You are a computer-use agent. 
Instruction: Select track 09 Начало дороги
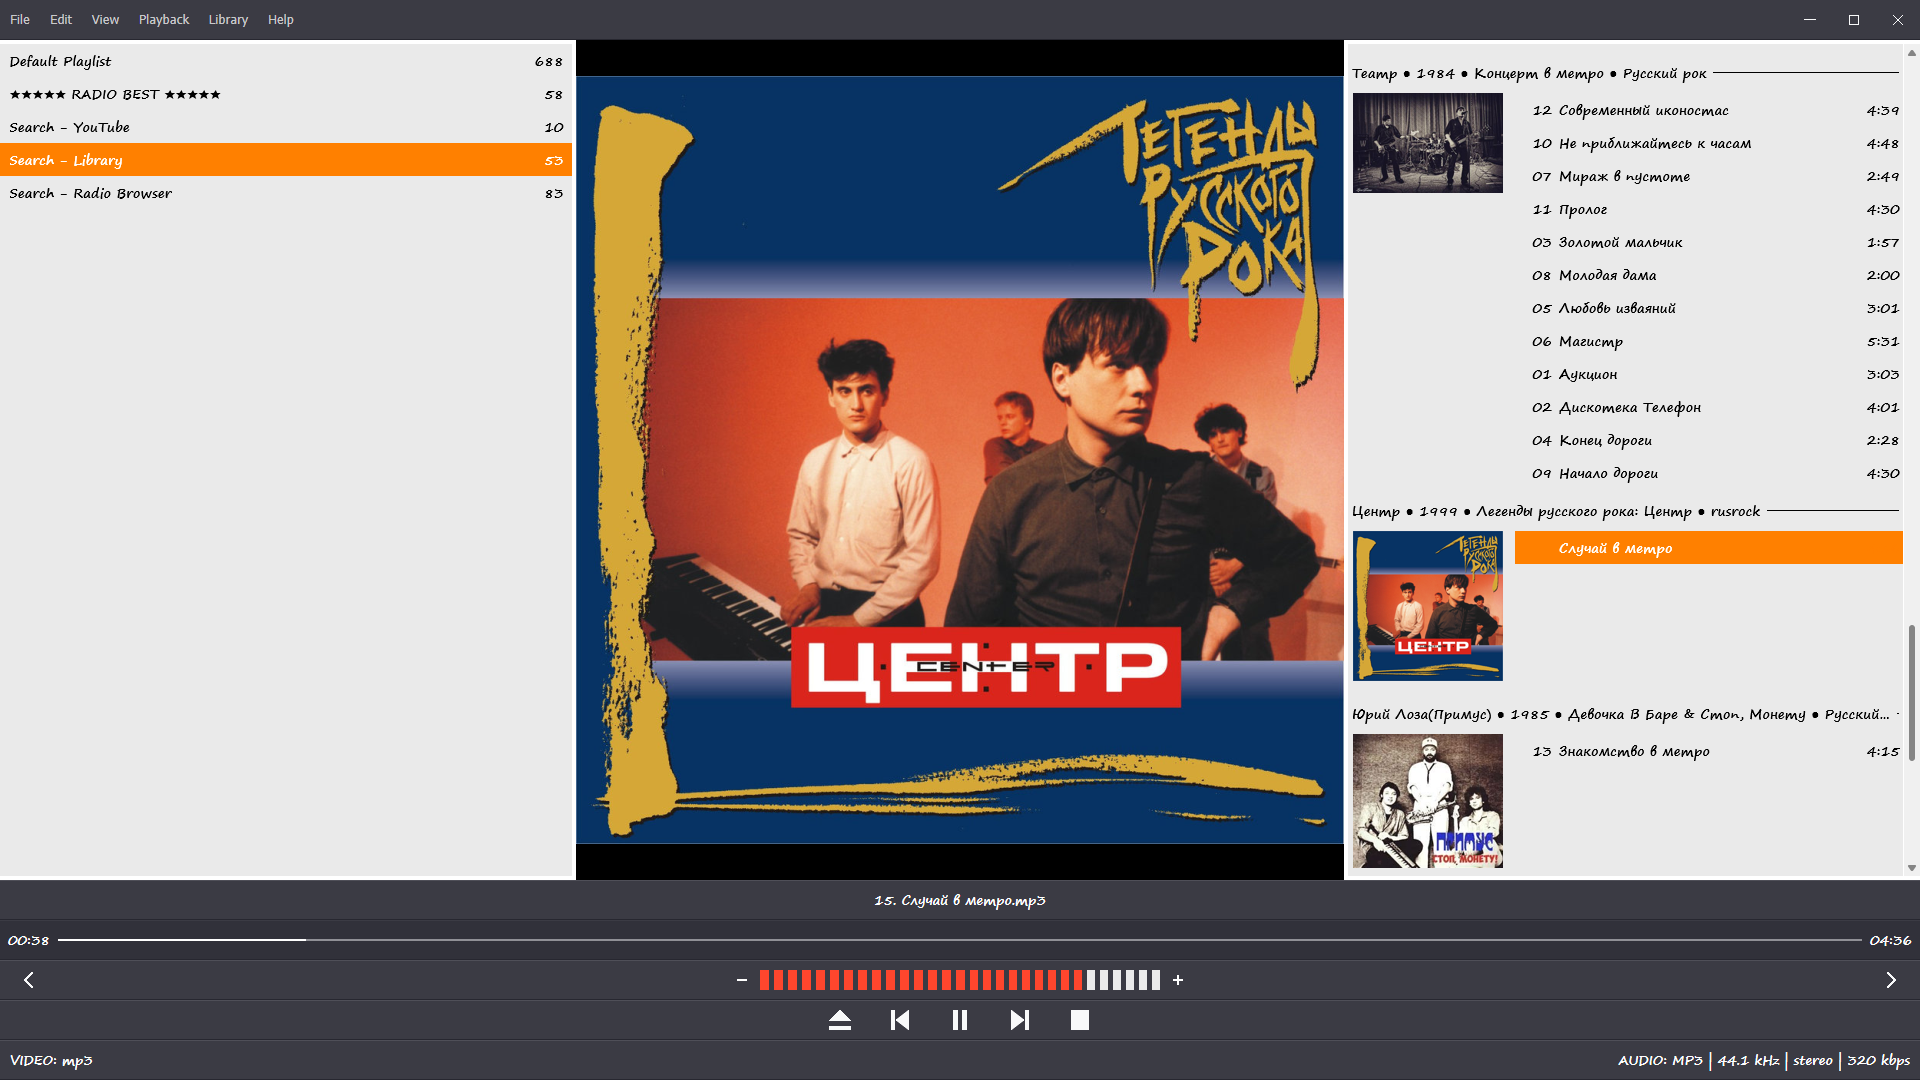point(1709,473)
